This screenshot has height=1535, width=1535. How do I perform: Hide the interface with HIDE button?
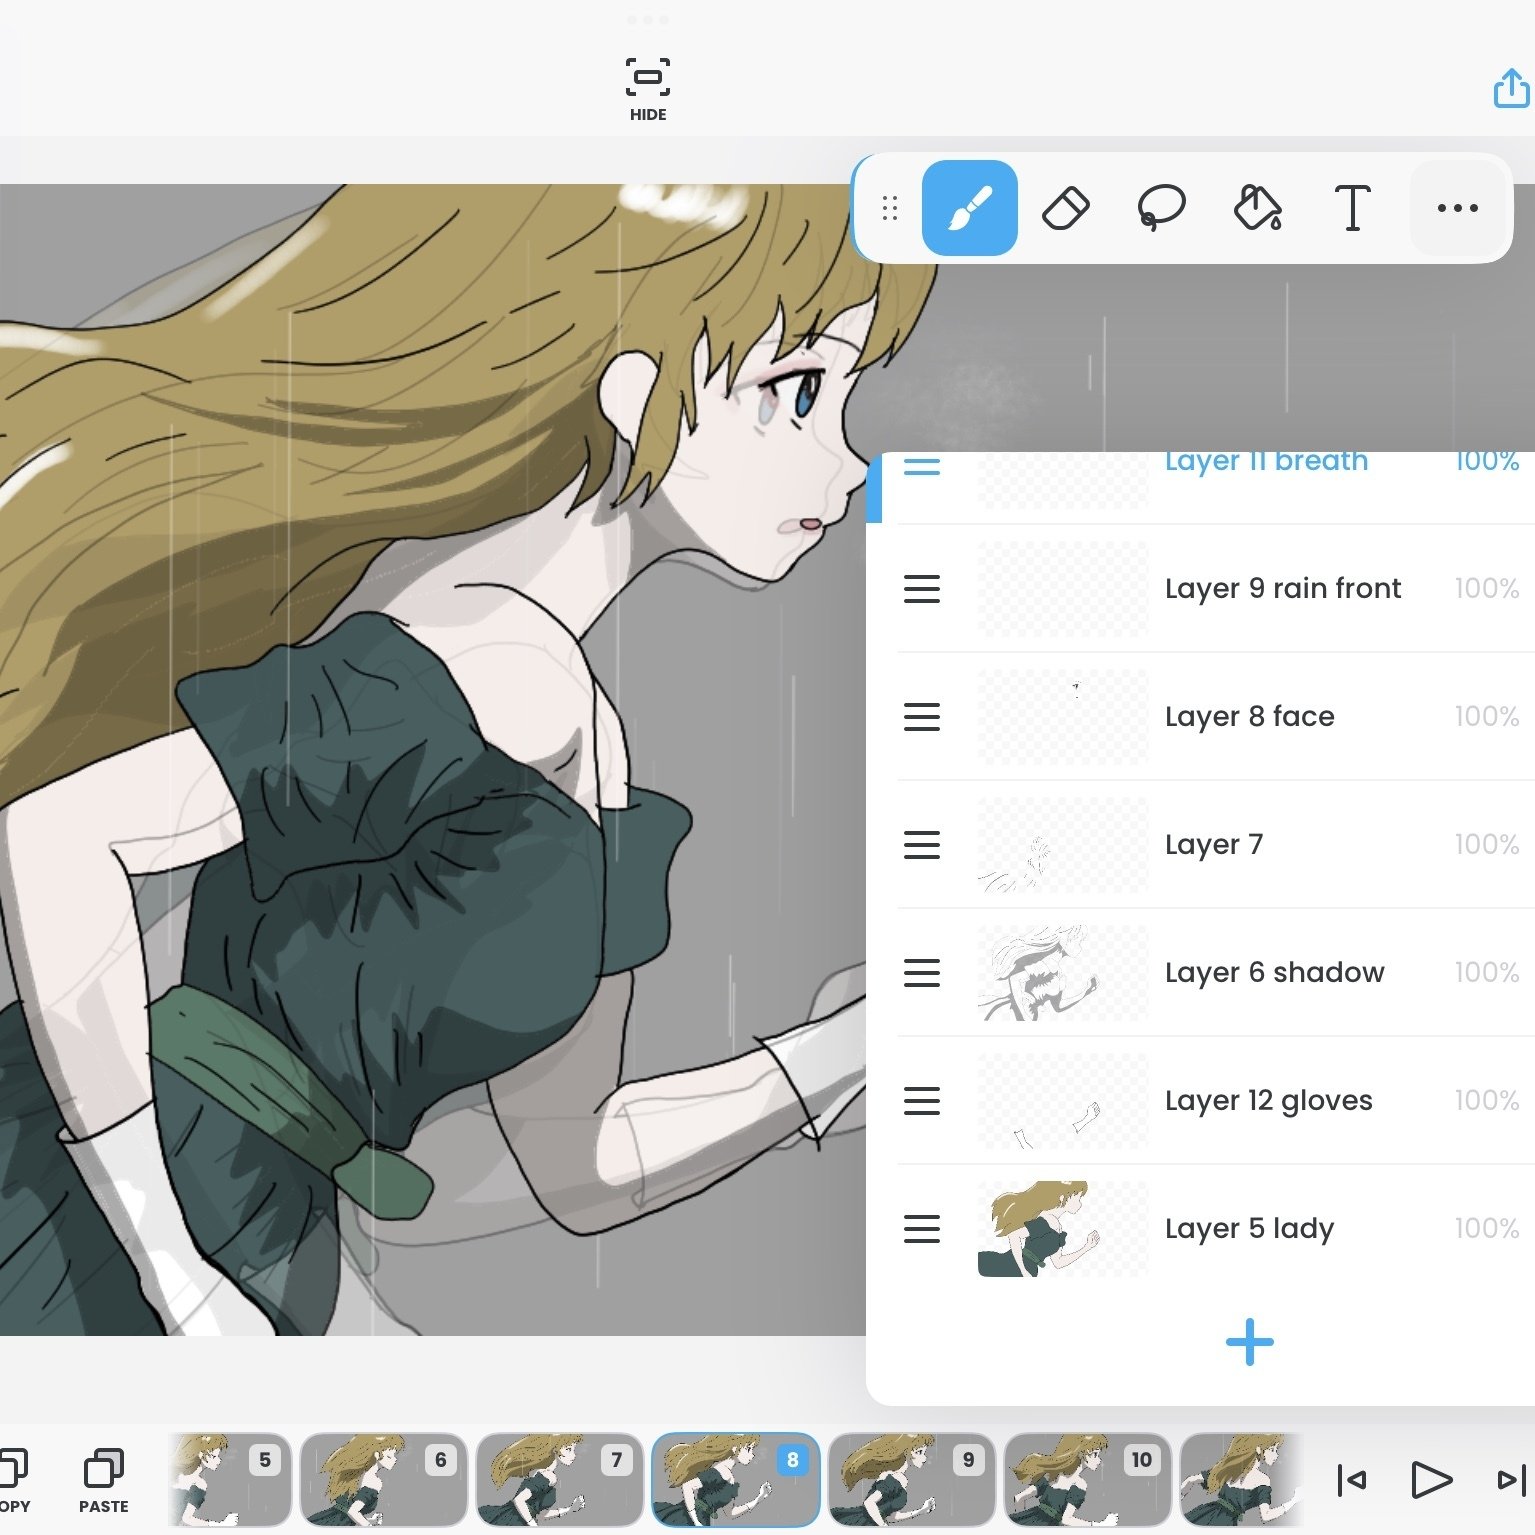point(648,89)
